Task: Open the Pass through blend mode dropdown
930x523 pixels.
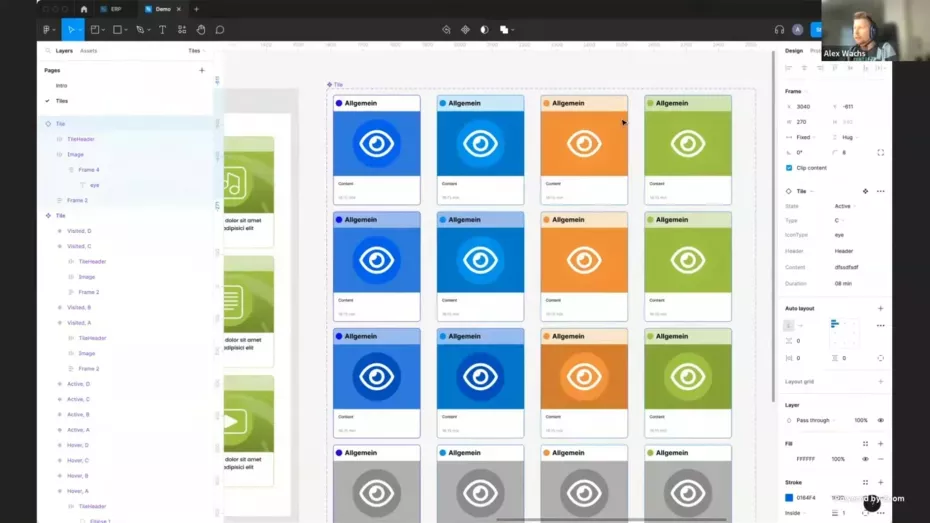Action: 818,421
